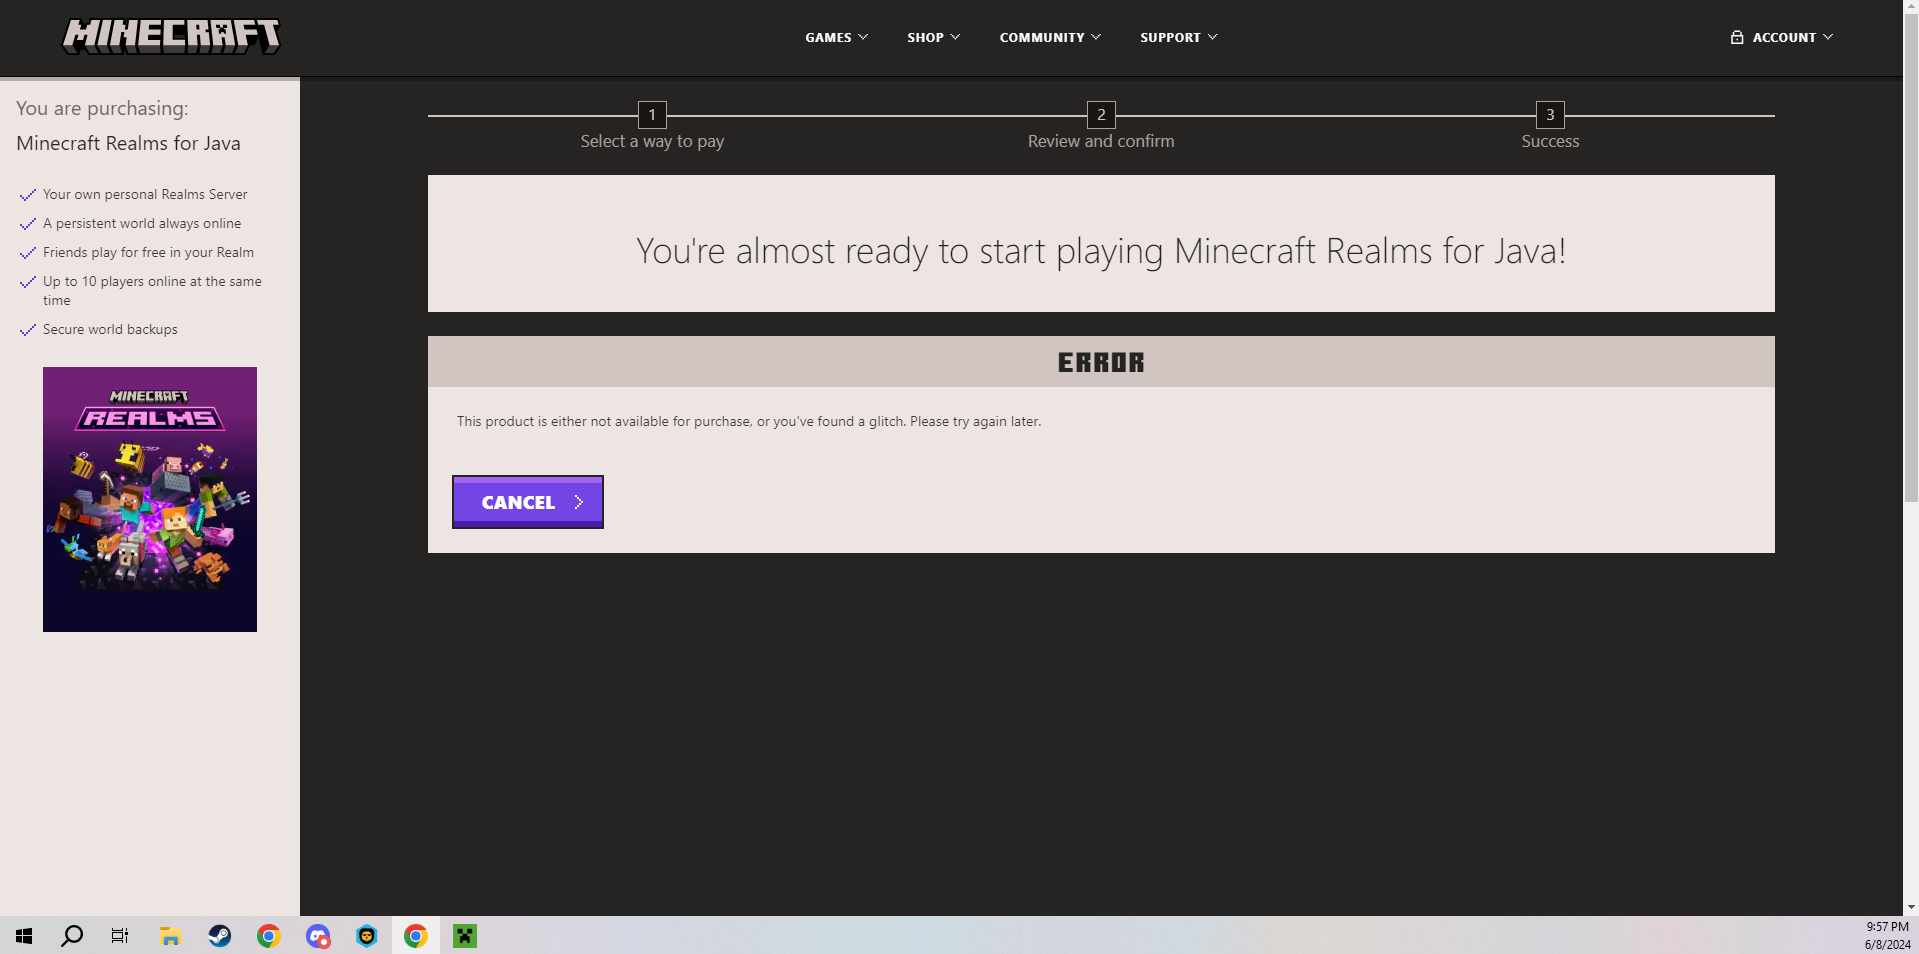Select step 2 marker in progress bar
Image resolution: width=1919 pixels, height=954 pixels.
[1101, 115]
